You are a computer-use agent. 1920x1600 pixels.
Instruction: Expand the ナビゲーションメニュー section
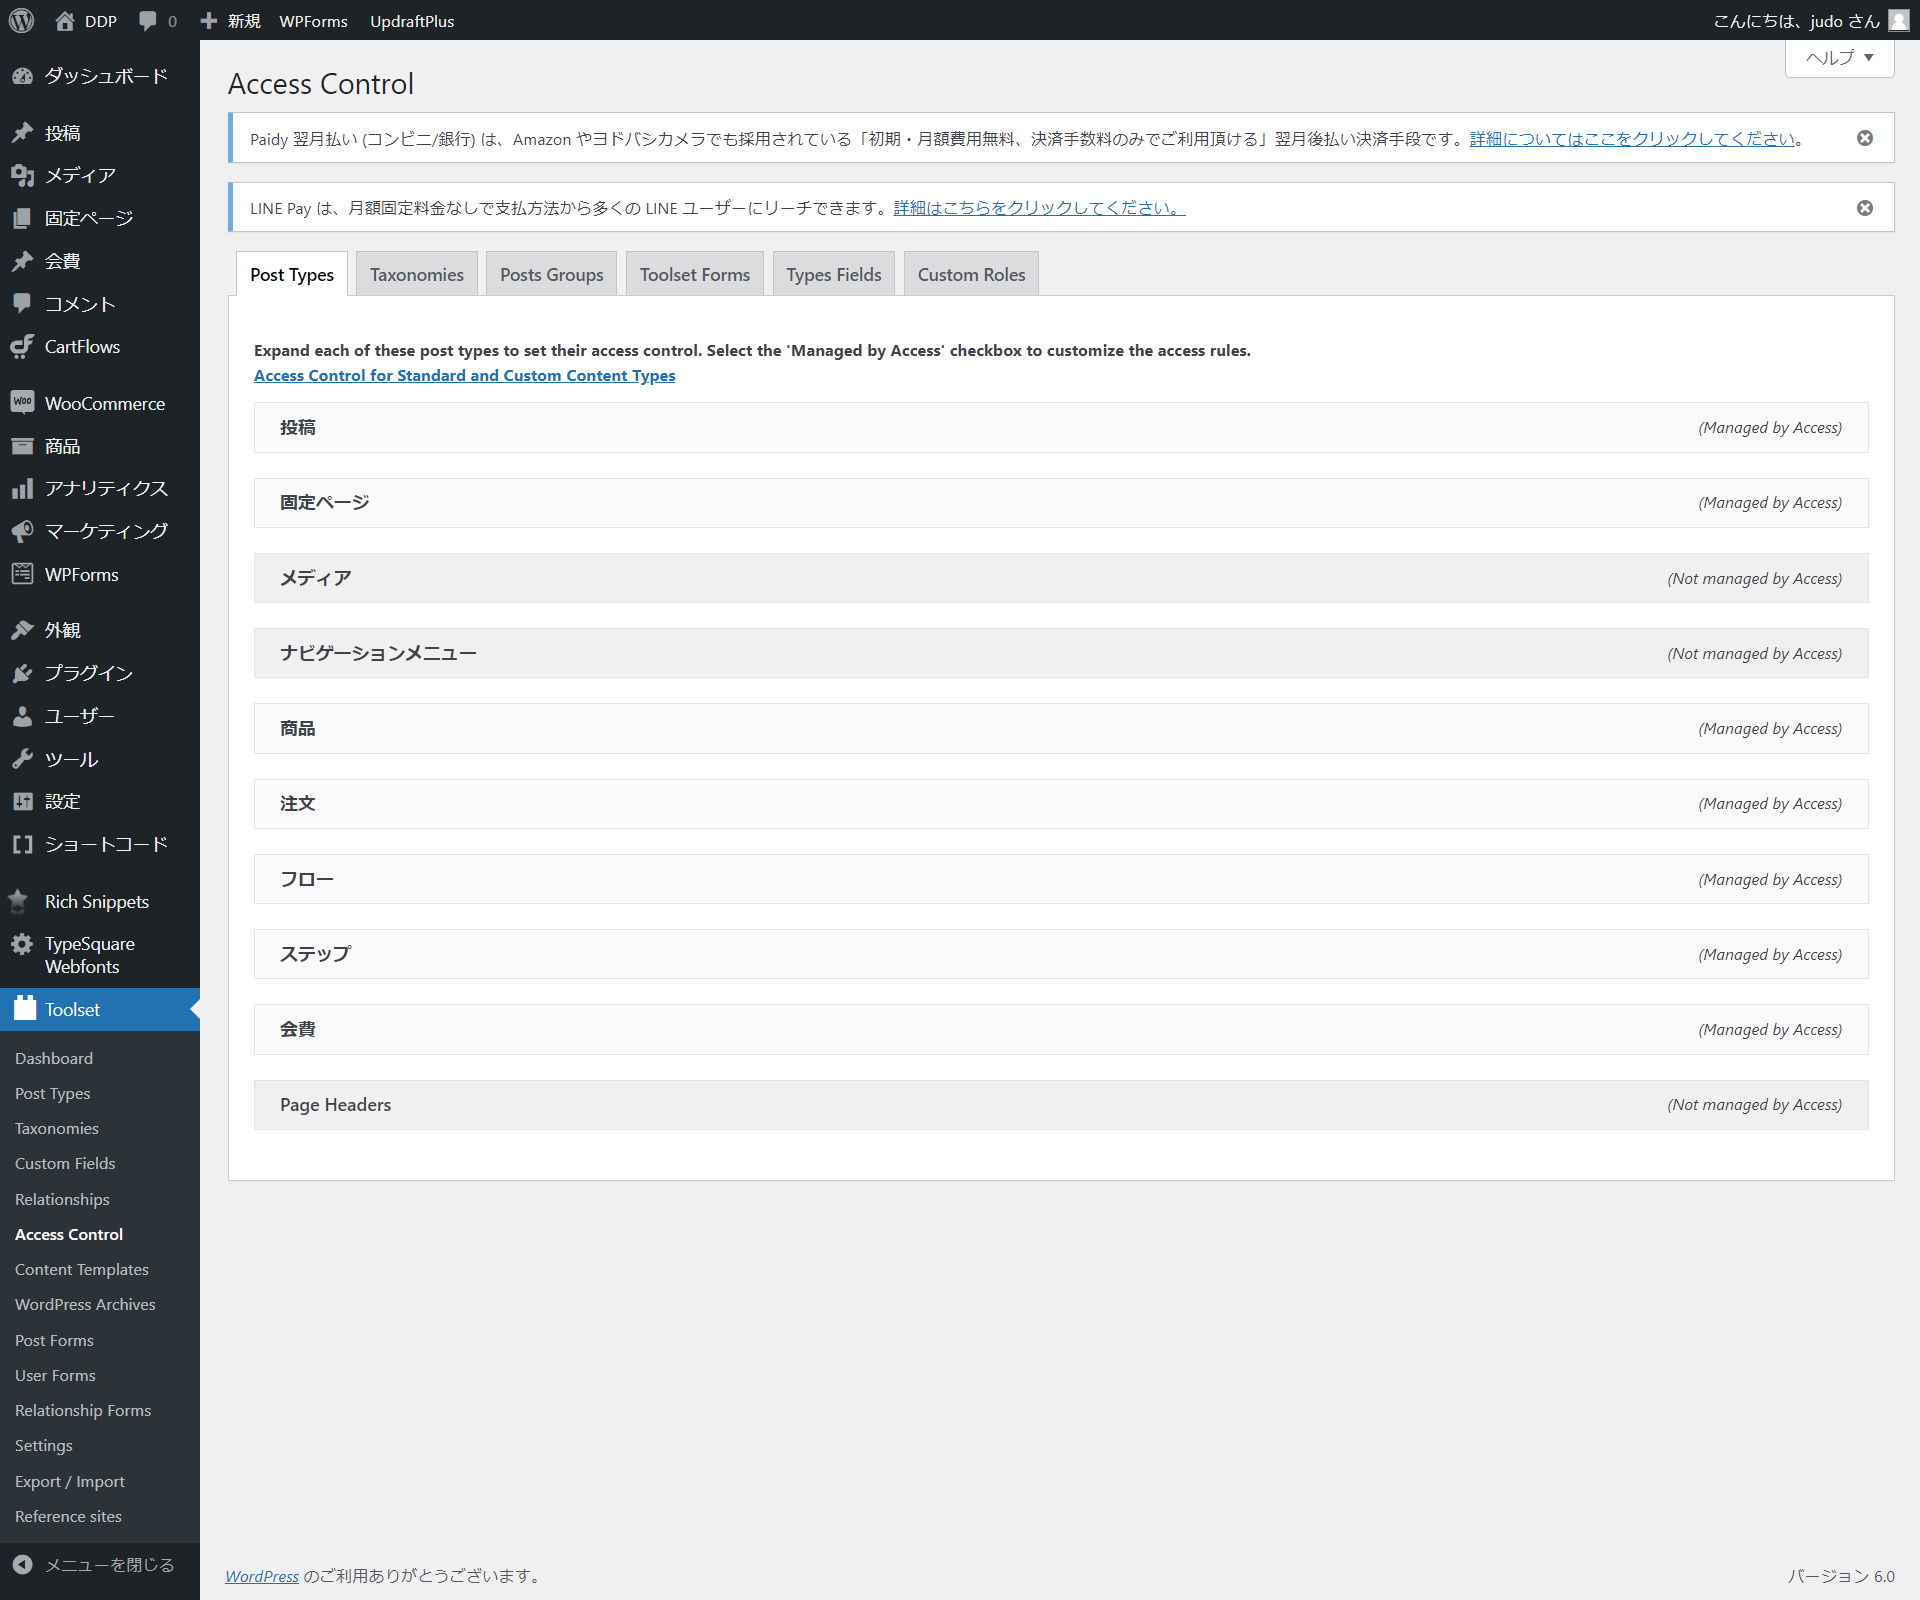(1061, 653)
